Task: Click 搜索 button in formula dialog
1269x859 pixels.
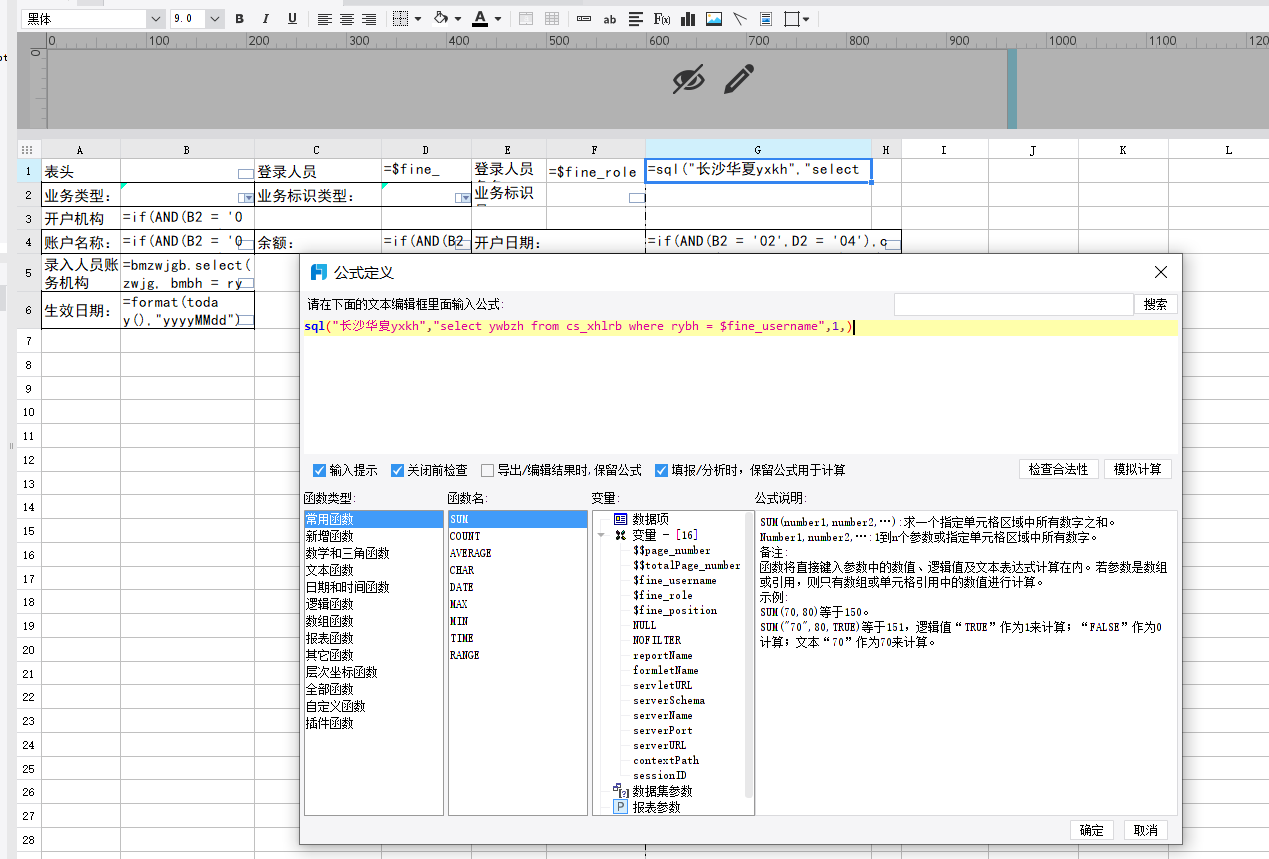Action: (x=1155, y=304)
